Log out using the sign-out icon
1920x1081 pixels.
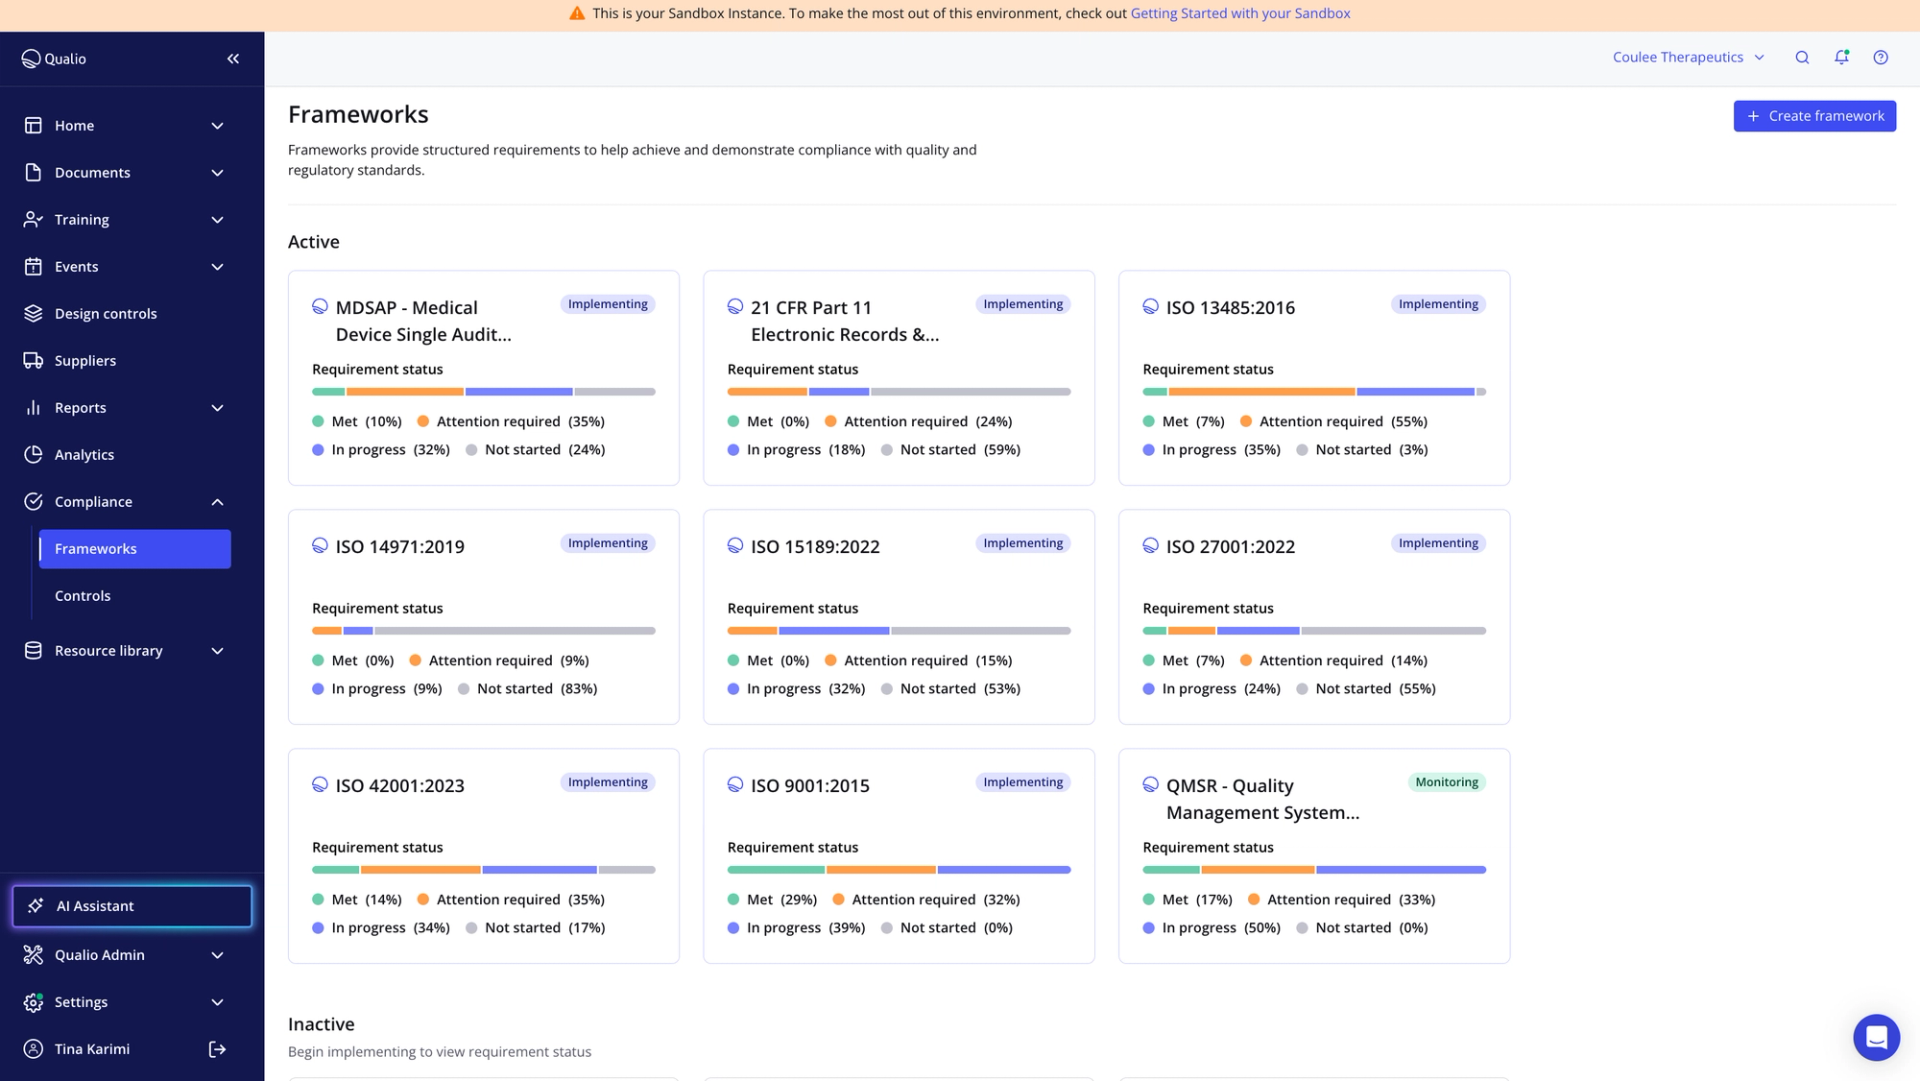[x=217, y=1049]
